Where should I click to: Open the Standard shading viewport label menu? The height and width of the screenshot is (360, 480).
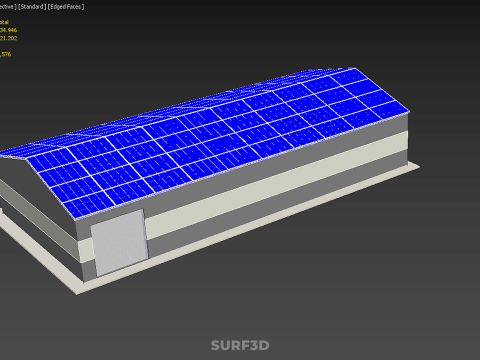32,7
